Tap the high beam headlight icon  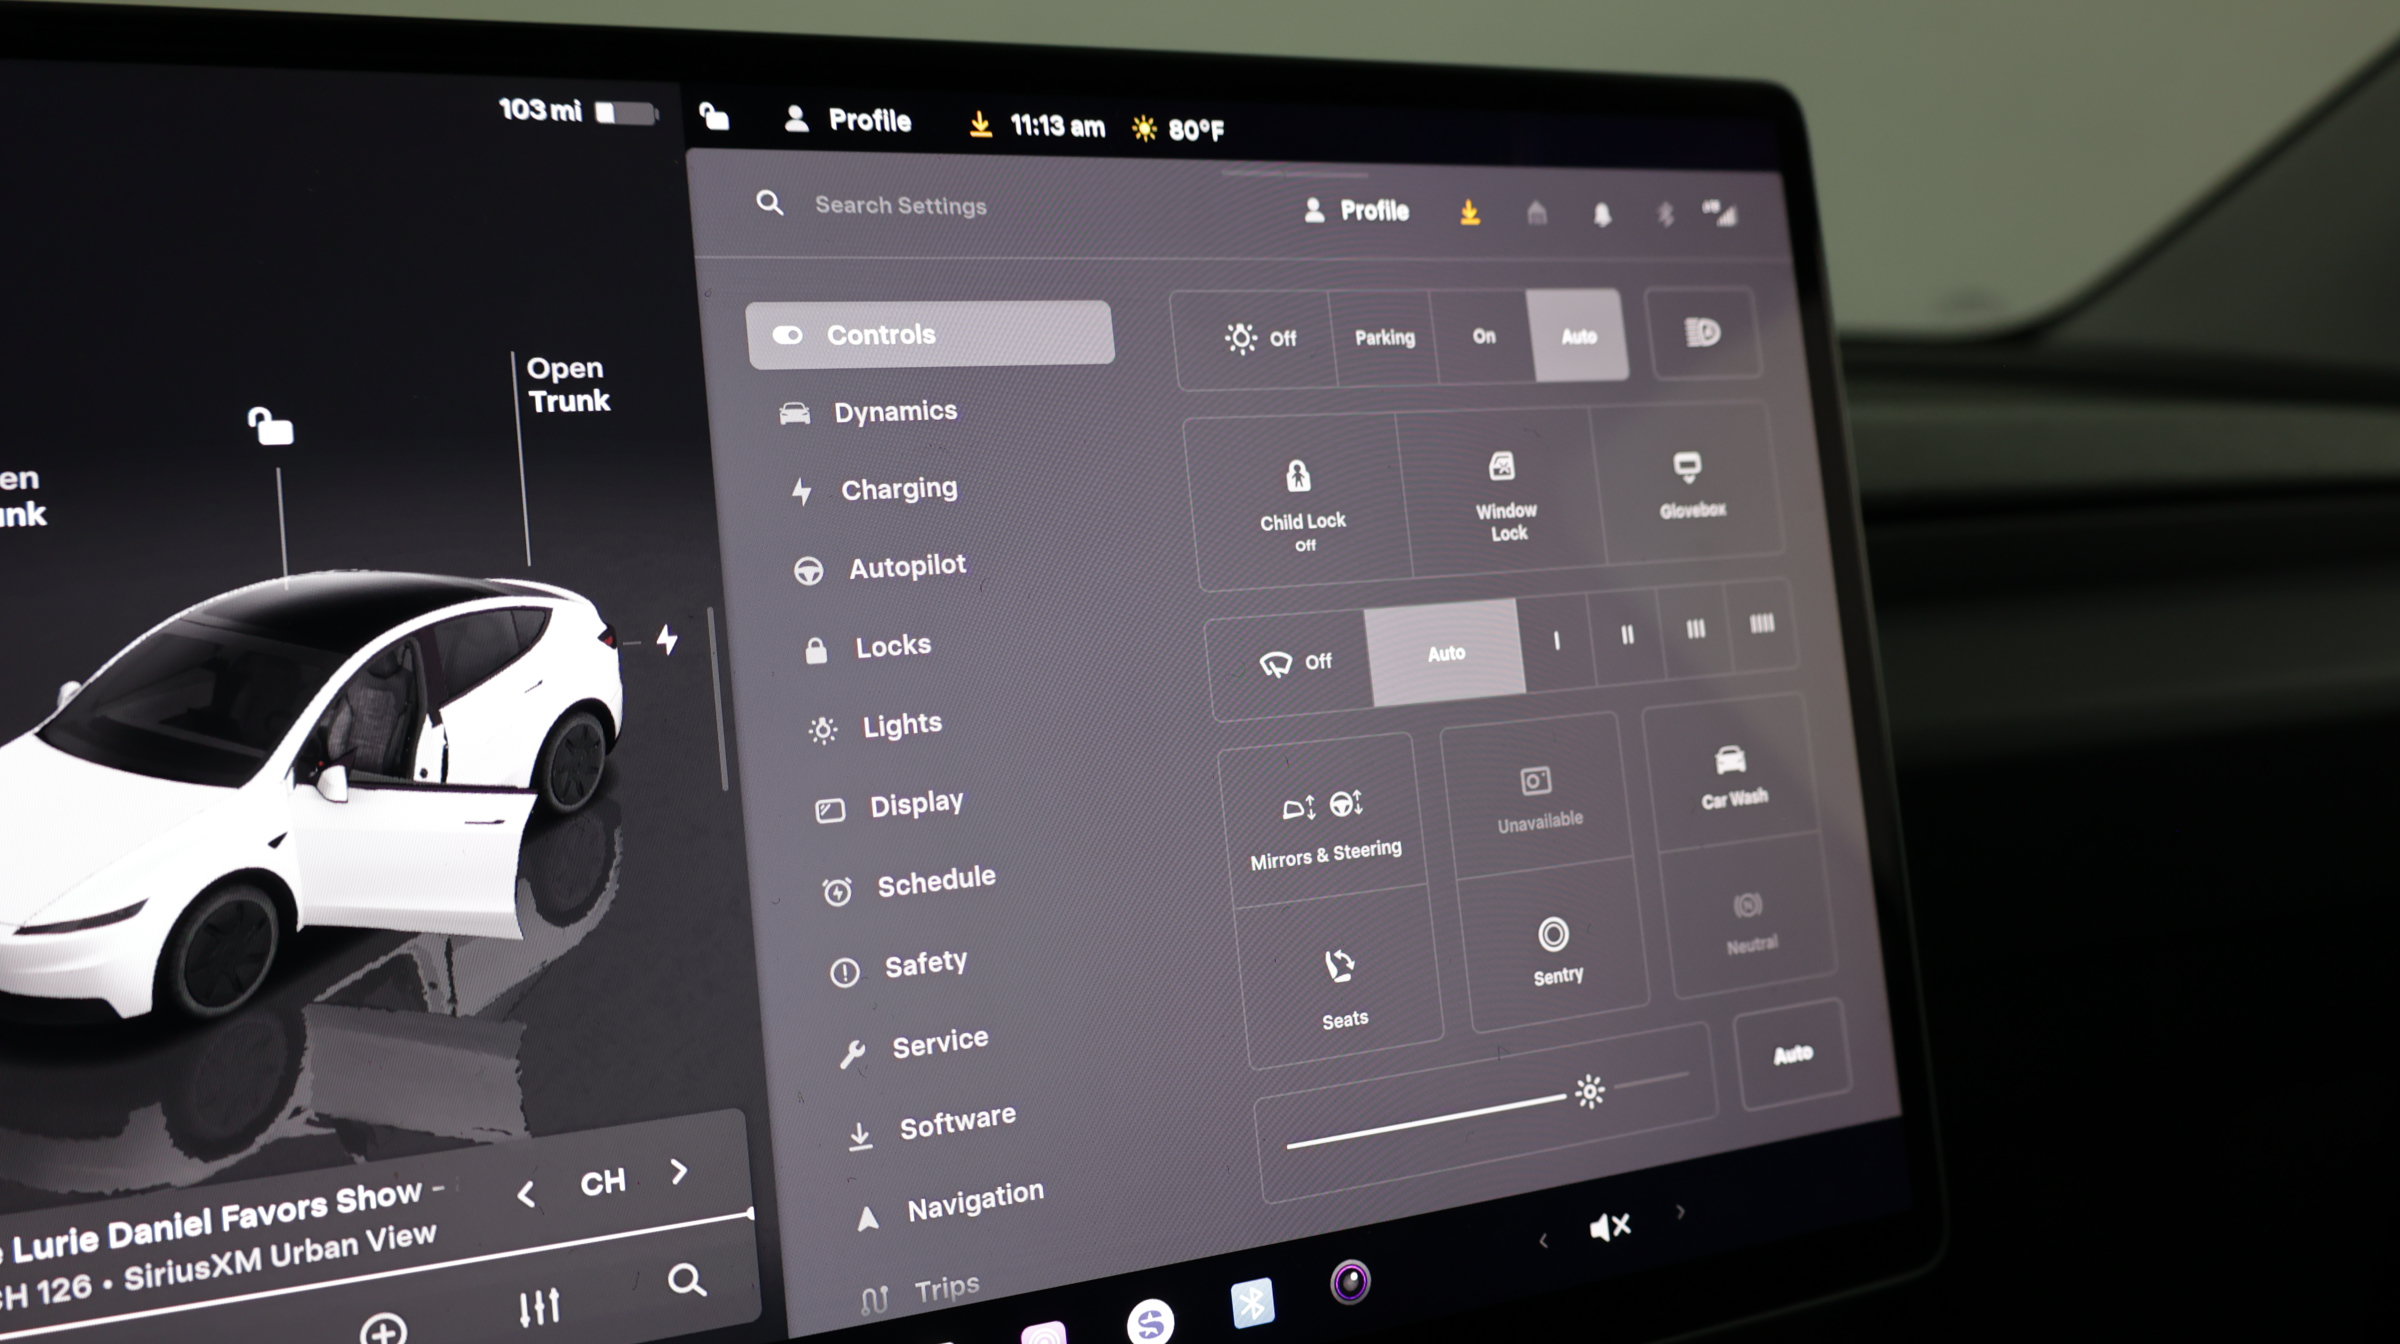(x=1702, y=333)
